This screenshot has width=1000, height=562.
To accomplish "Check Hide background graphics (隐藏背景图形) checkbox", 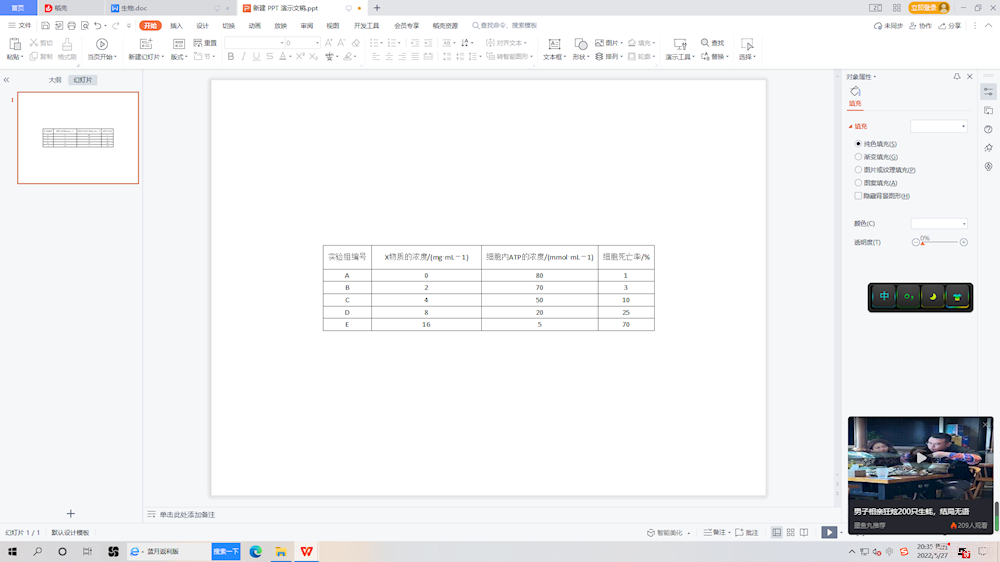I will pos(858,196).
